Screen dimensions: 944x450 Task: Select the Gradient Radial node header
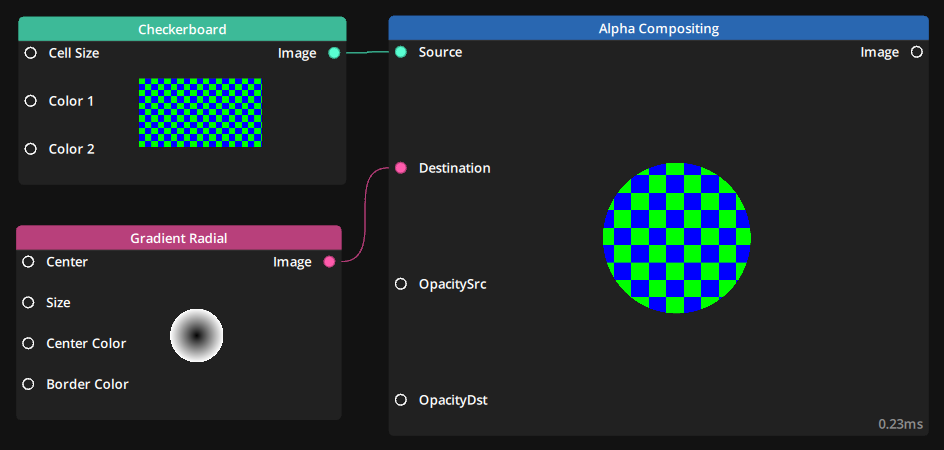tap(179, 238)
